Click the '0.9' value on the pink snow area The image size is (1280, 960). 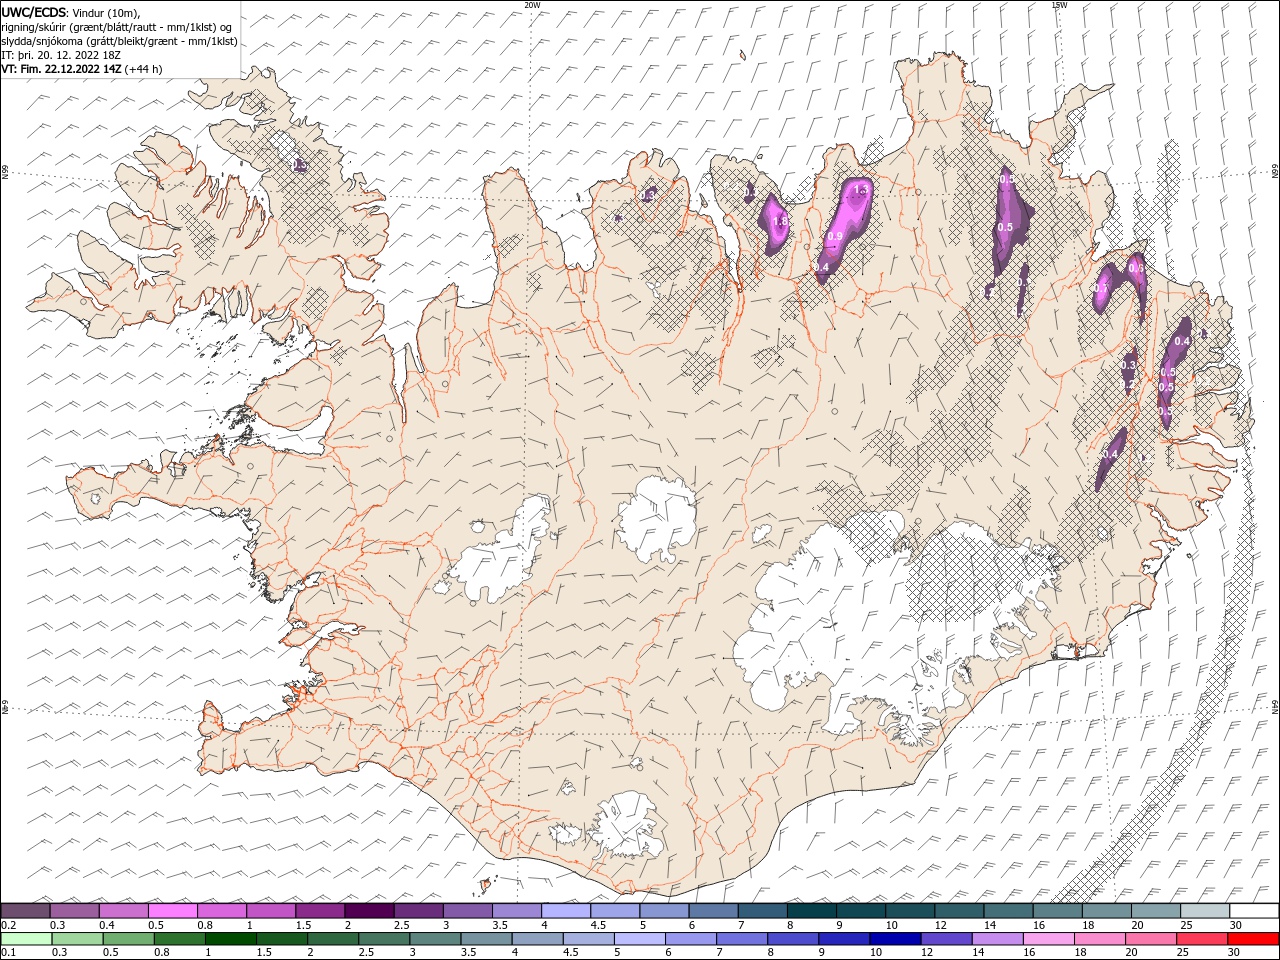(836, 236)
